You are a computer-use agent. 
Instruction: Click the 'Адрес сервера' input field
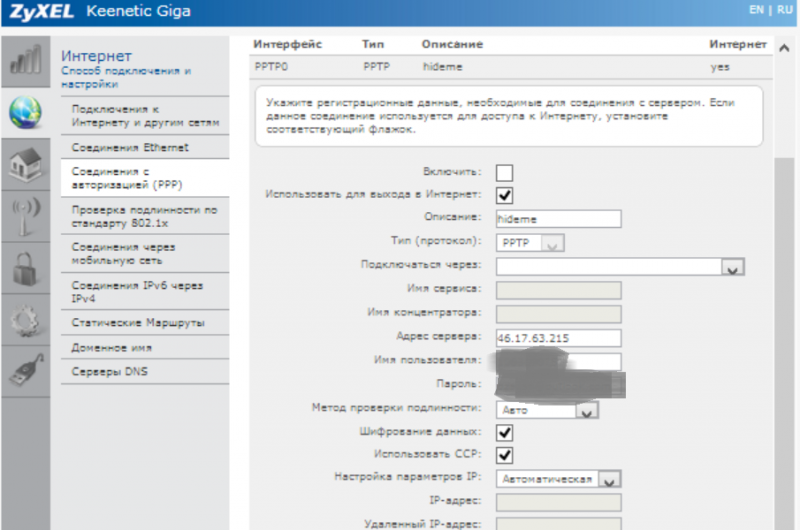(558, 339)
